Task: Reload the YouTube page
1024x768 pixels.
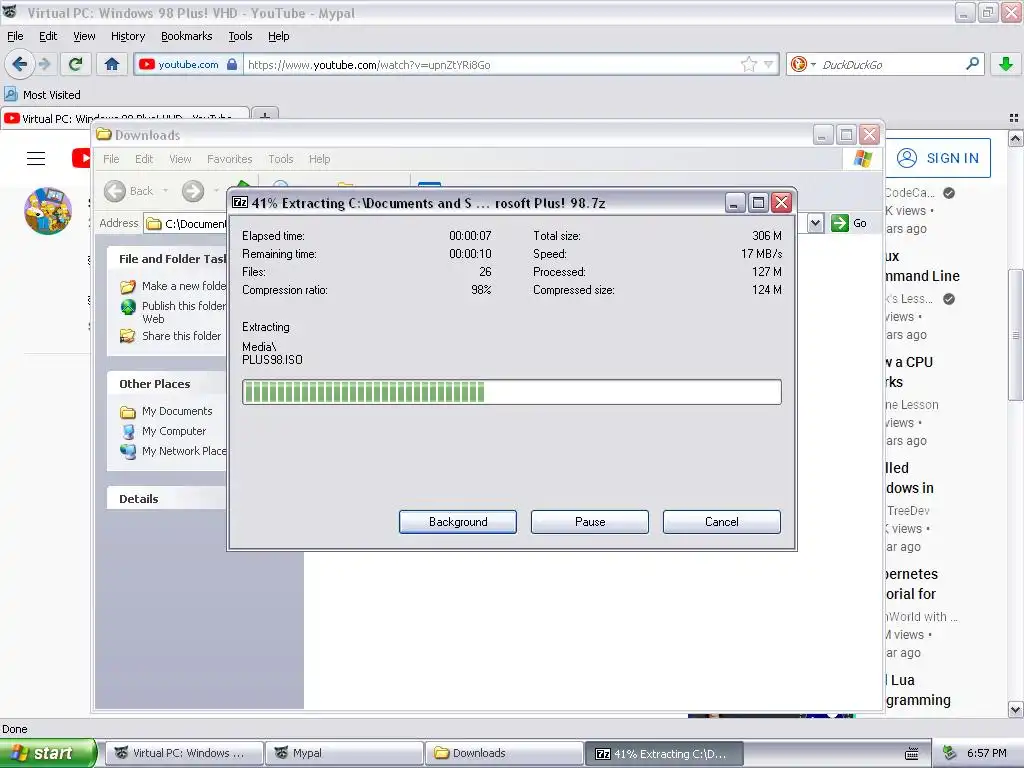Action: point(76,64)
